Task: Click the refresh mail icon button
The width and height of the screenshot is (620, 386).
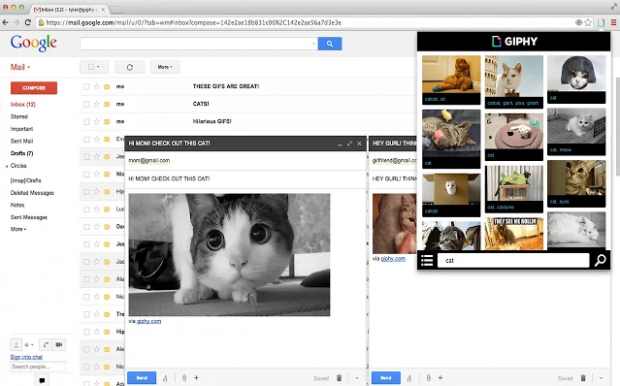Action: pyautogui.click(x=130, y=67)
